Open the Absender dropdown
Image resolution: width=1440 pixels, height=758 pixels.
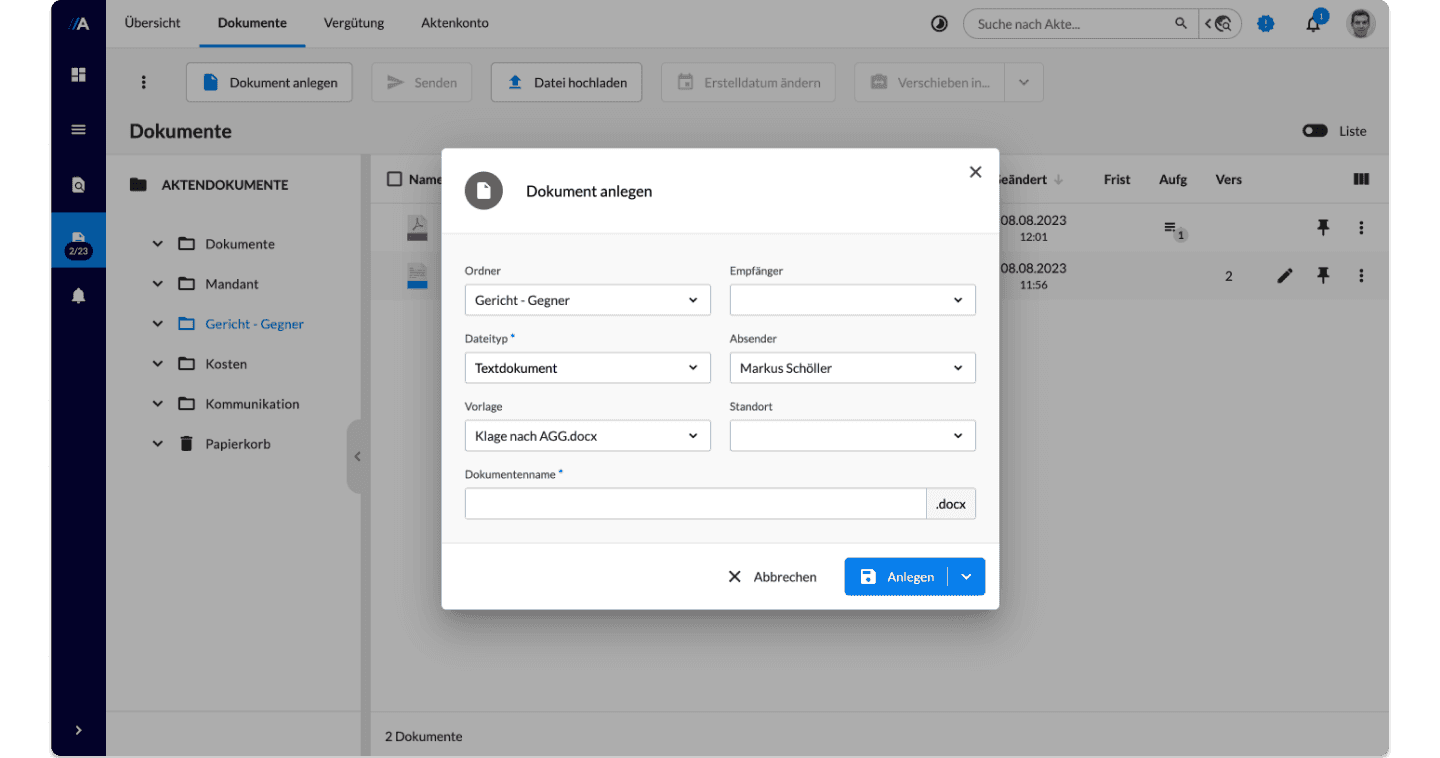point(853,368)
